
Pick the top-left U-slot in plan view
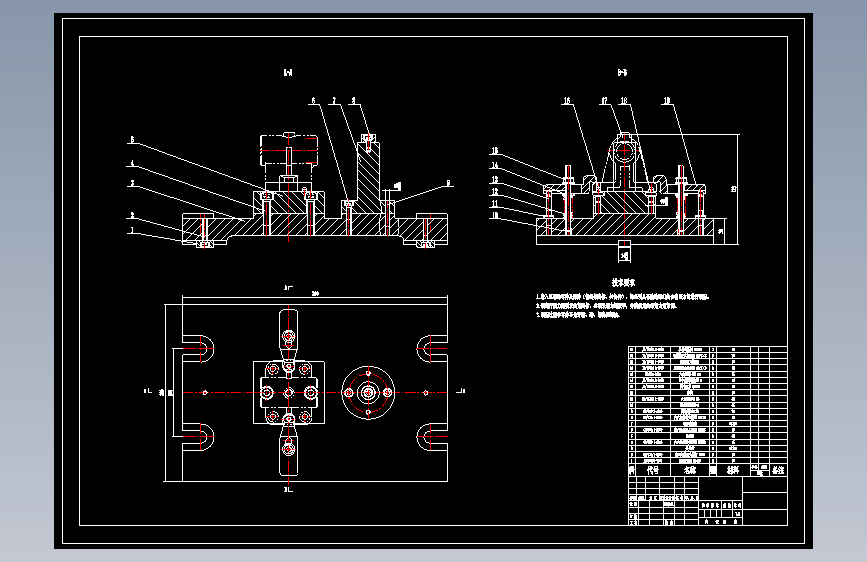pos(198,349)
